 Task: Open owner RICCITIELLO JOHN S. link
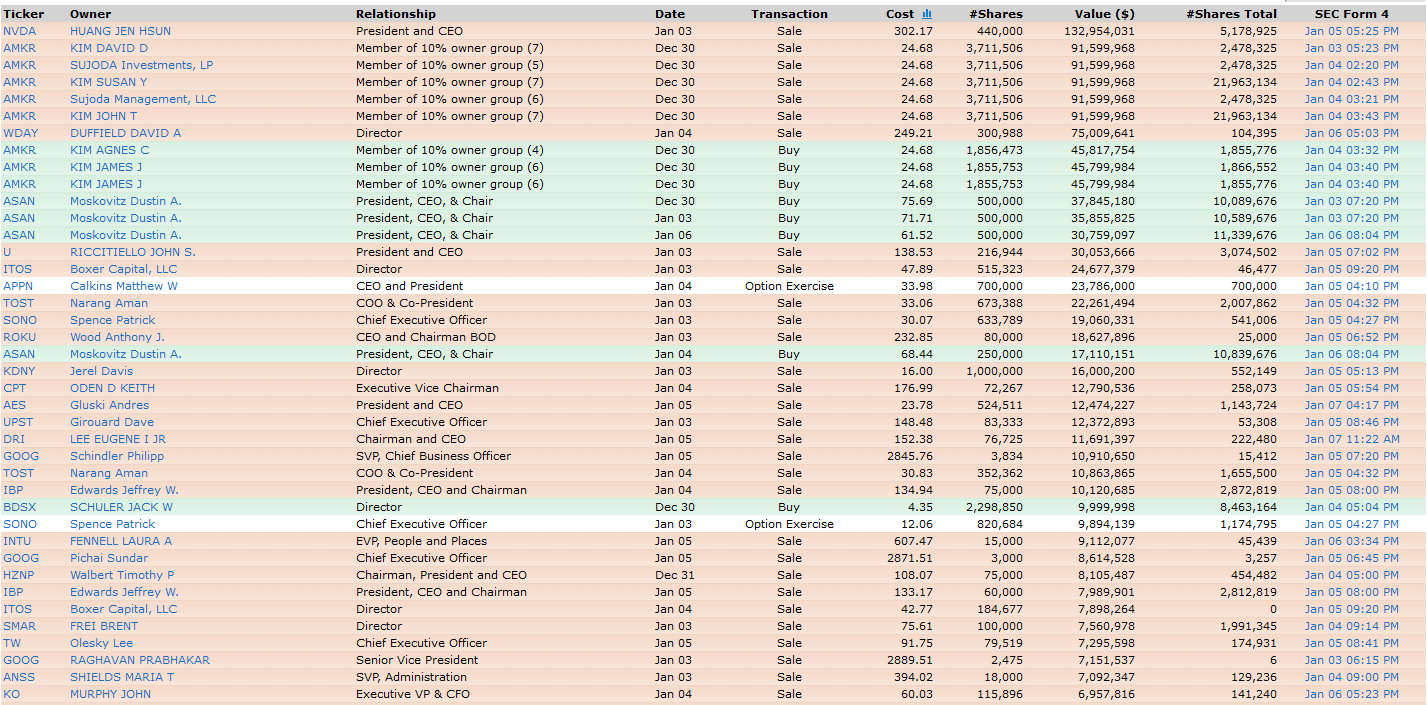[133, 252]
